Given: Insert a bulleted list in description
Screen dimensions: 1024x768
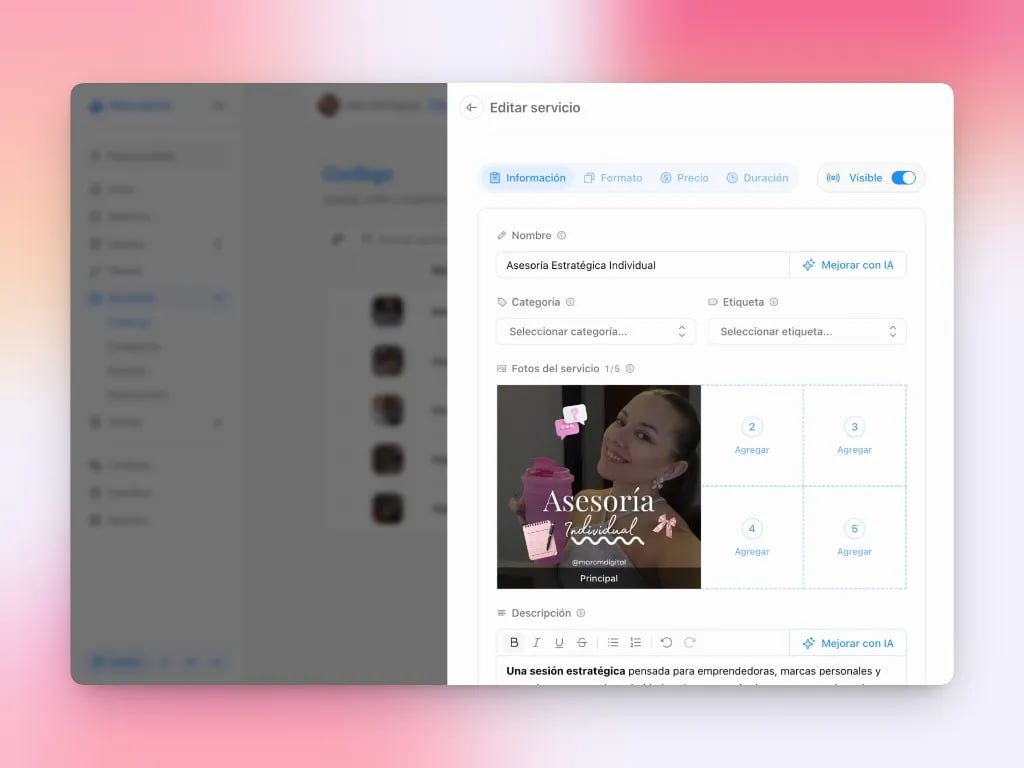Looking at the screenshot, I should tap(613, 643).
